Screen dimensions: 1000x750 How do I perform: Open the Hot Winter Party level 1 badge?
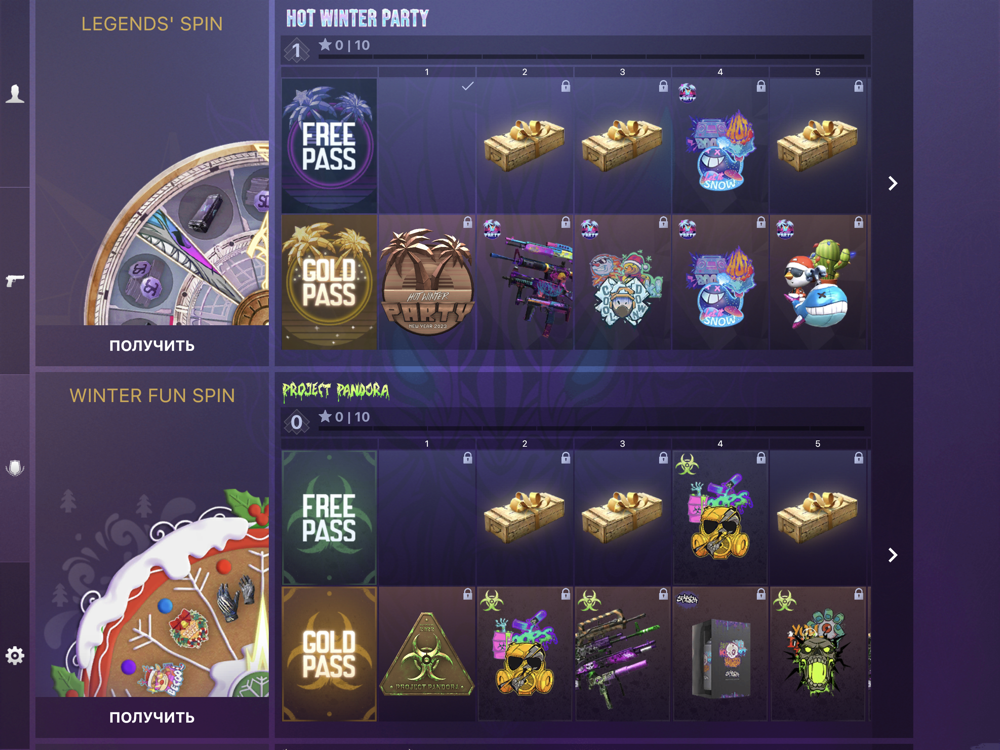(297, 50)
